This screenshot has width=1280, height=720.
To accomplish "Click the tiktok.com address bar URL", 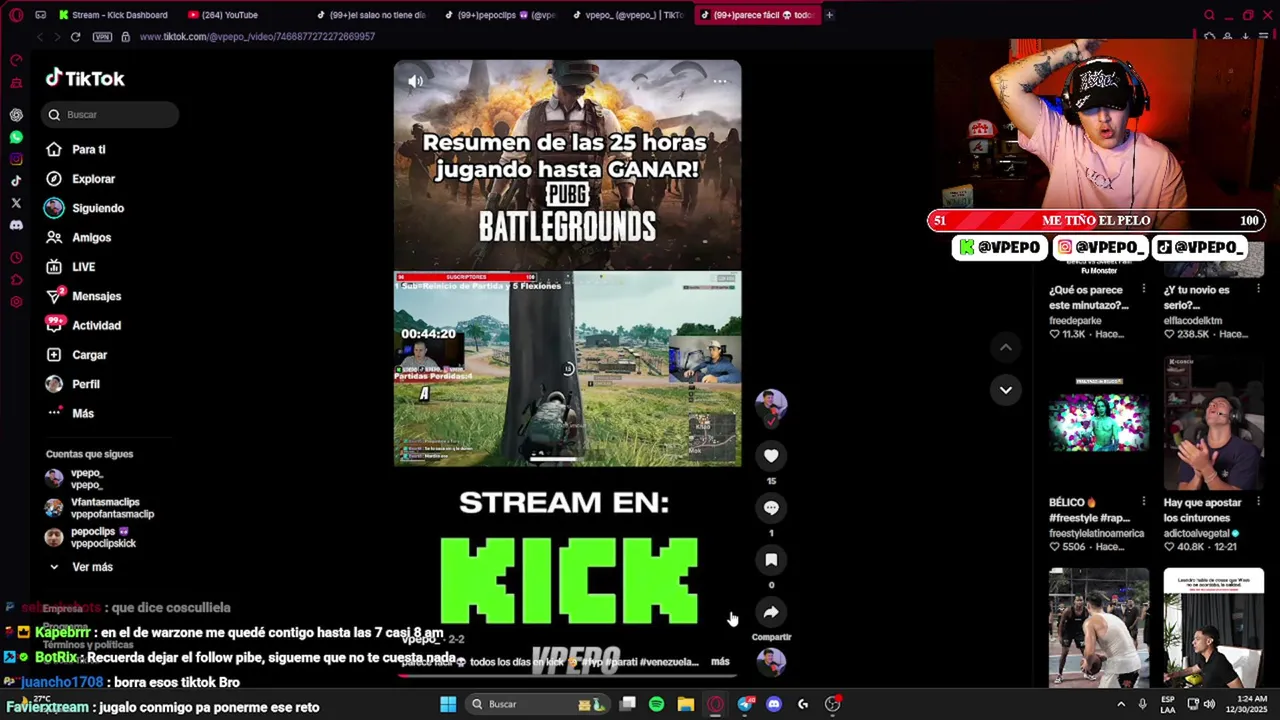I will 257,37.
